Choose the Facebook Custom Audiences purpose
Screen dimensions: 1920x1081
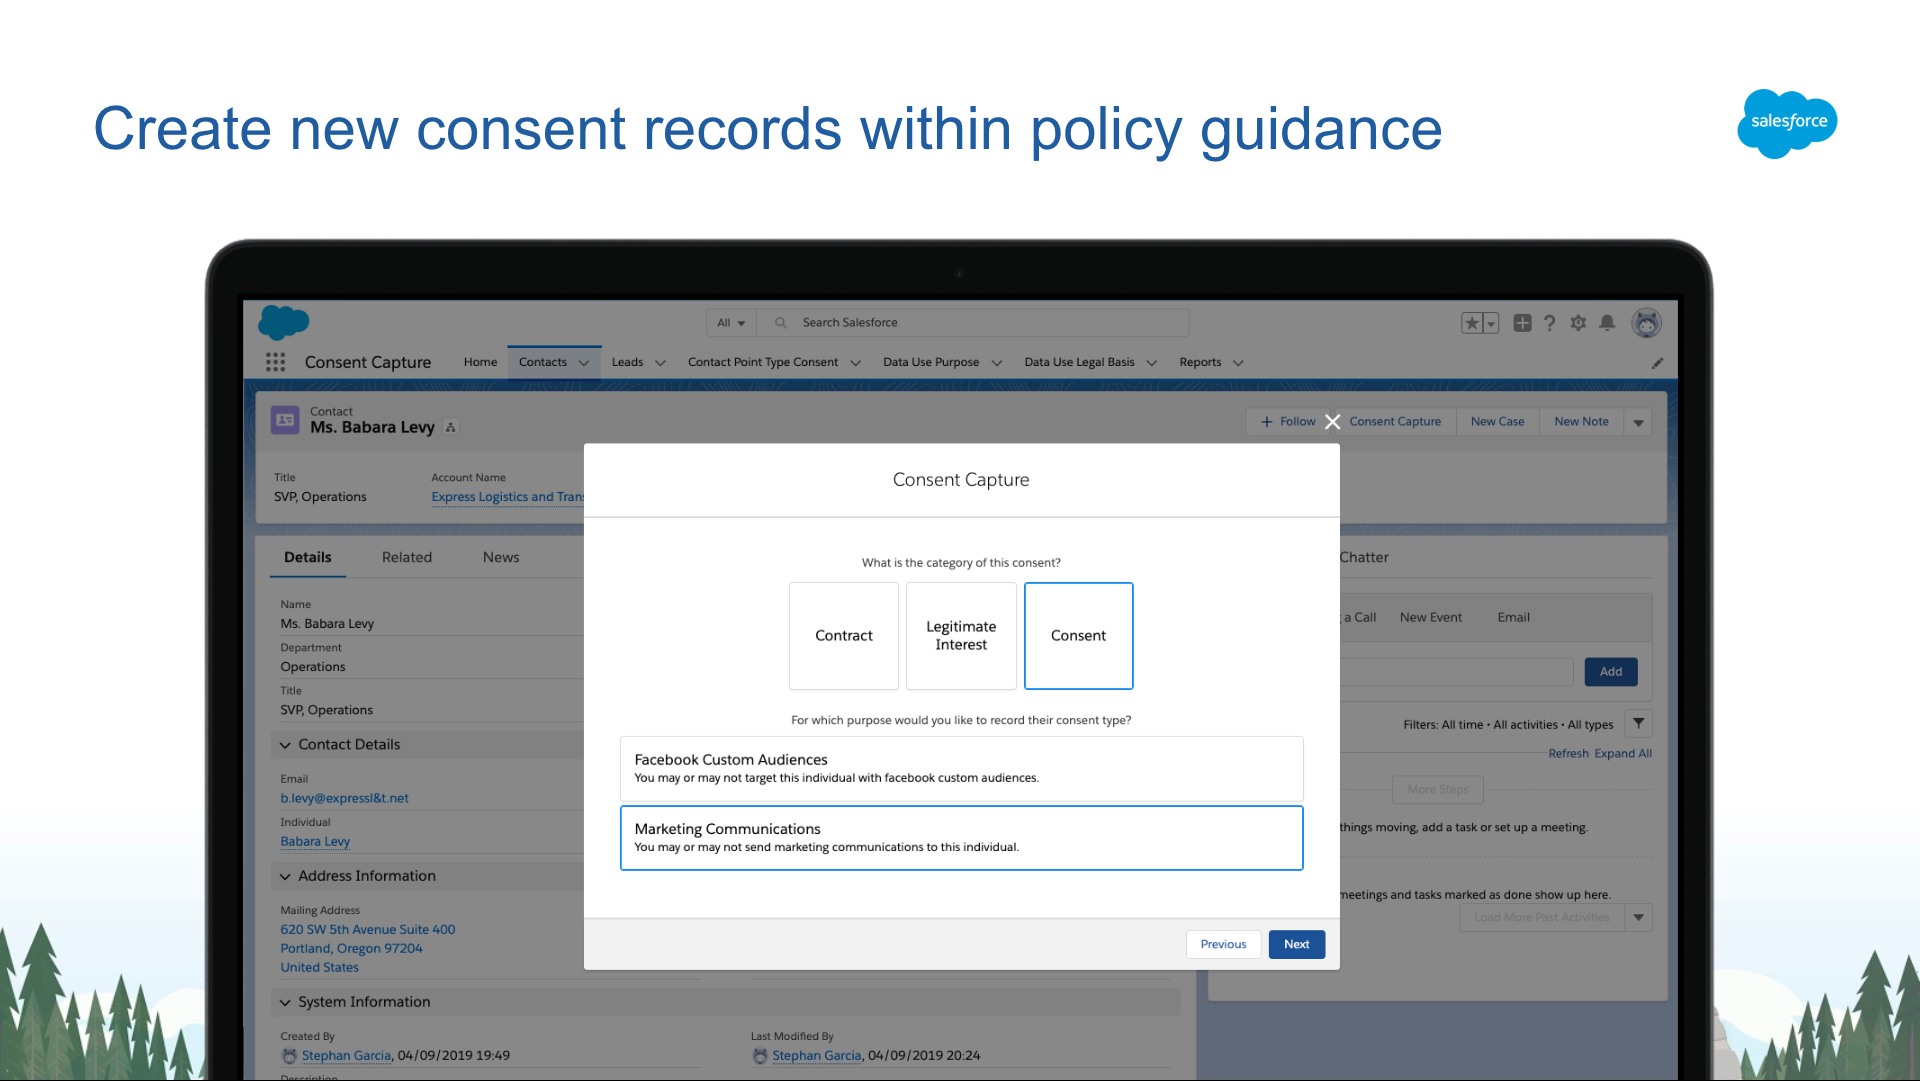[x=960, y=768]
